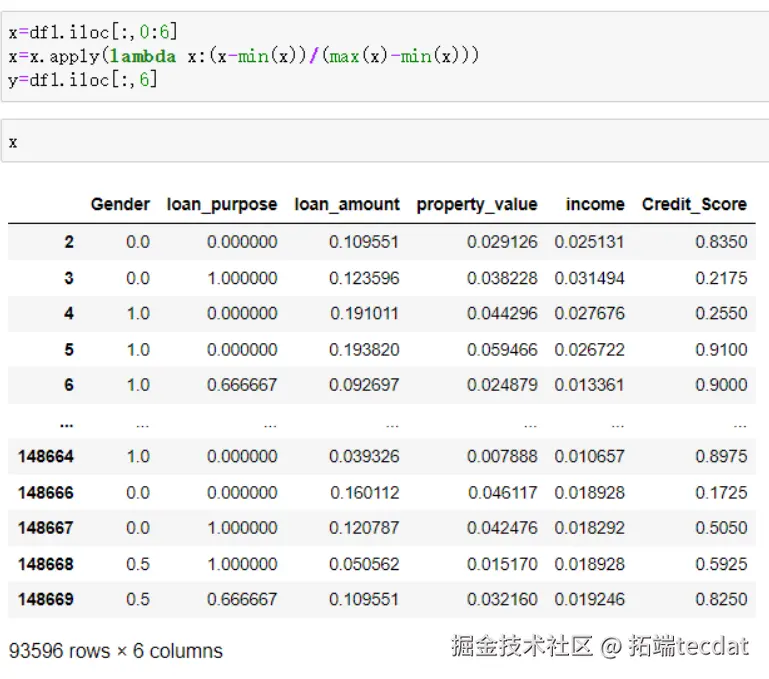
Task: Click the income column header
Action: click(595, 204)
